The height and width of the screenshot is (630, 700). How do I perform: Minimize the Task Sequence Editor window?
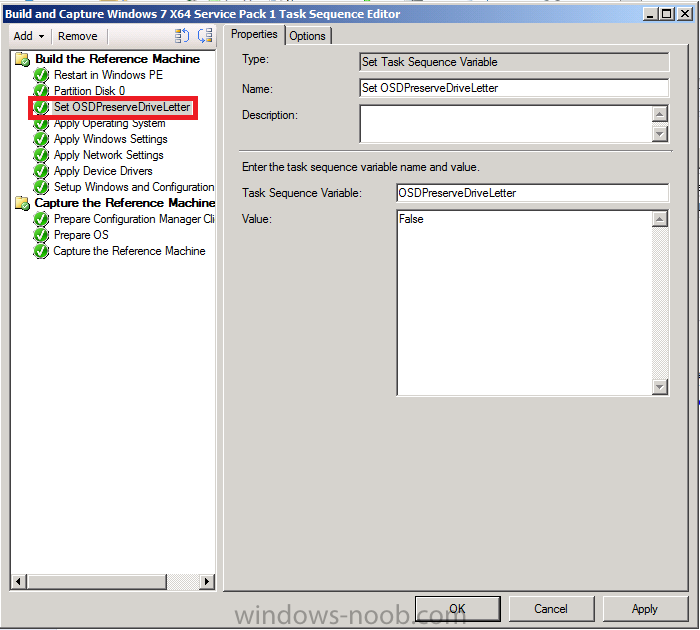(x=650, y=14)
